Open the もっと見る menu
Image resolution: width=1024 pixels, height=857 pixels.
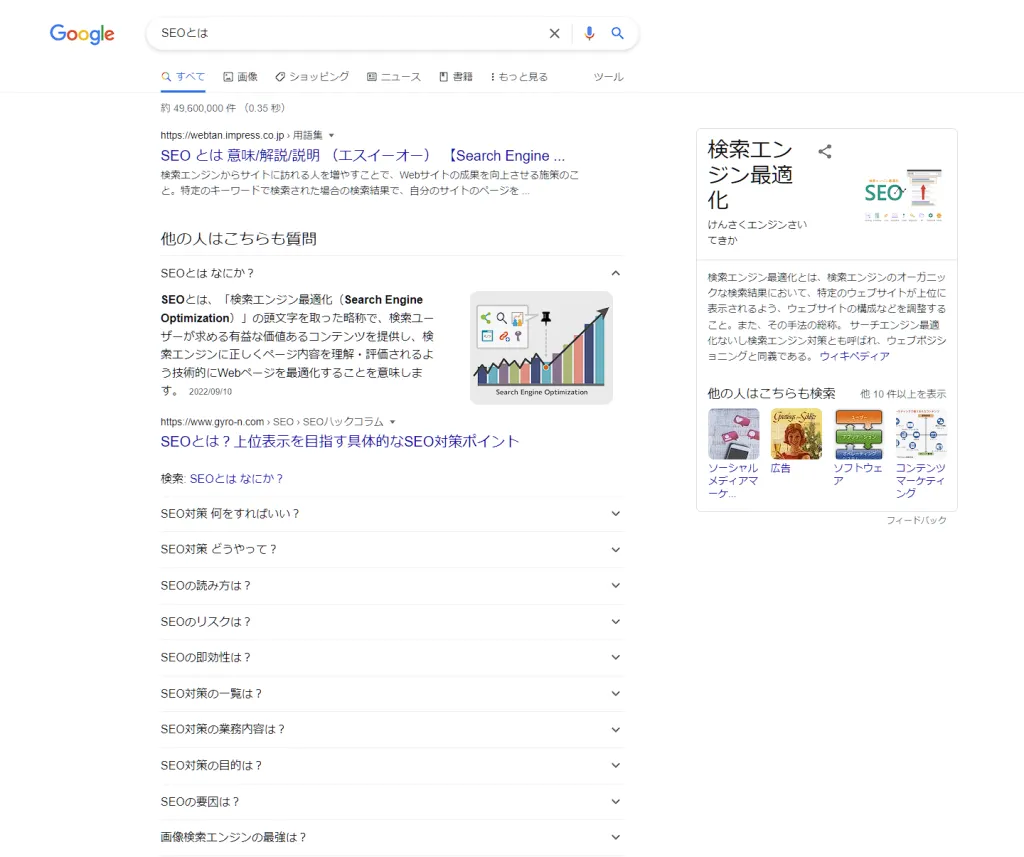(x=519, y=77)
